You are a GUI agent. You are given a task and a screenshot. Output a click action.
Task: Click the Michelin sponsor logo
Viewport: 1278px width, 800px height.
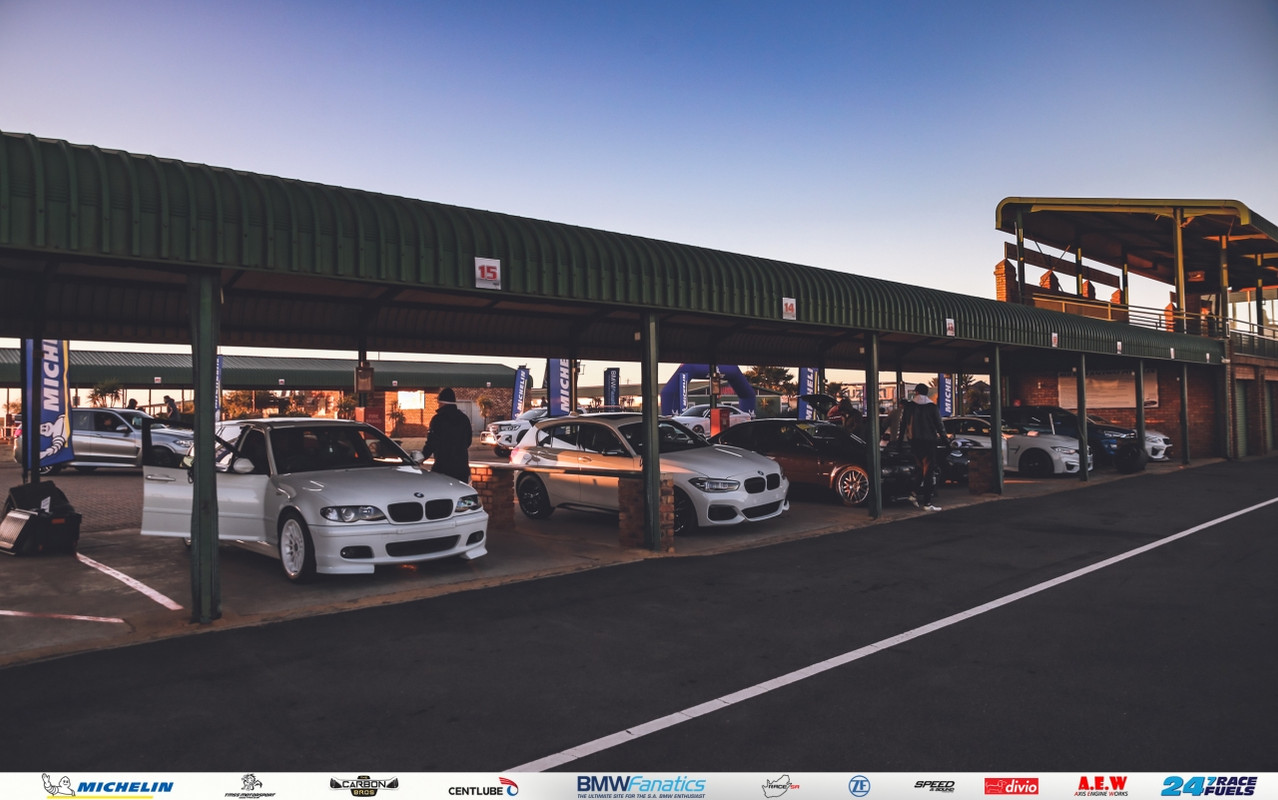(x=107, y=786)
